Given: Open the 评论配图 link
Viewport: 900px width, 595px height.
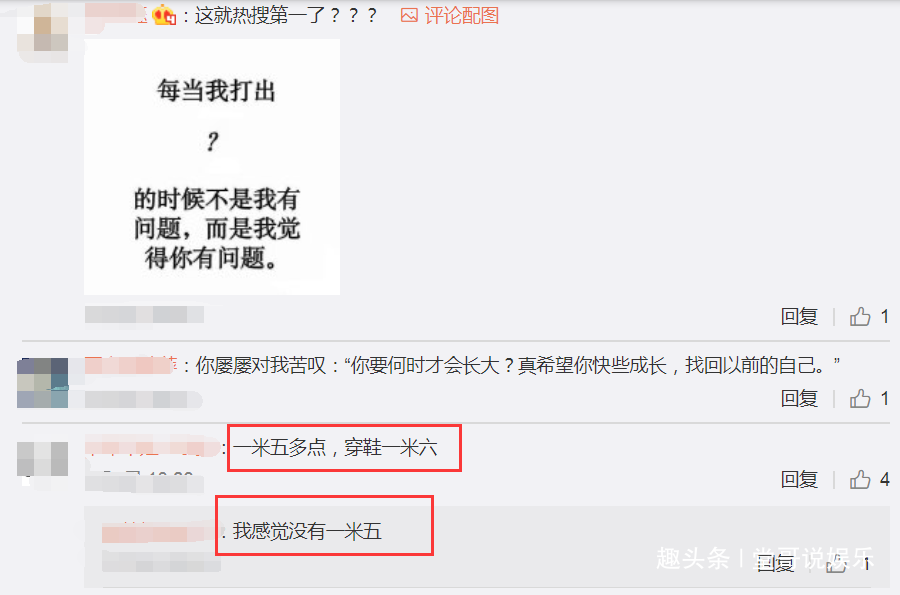Looking at the screenshot, I should tap(461, 15).
